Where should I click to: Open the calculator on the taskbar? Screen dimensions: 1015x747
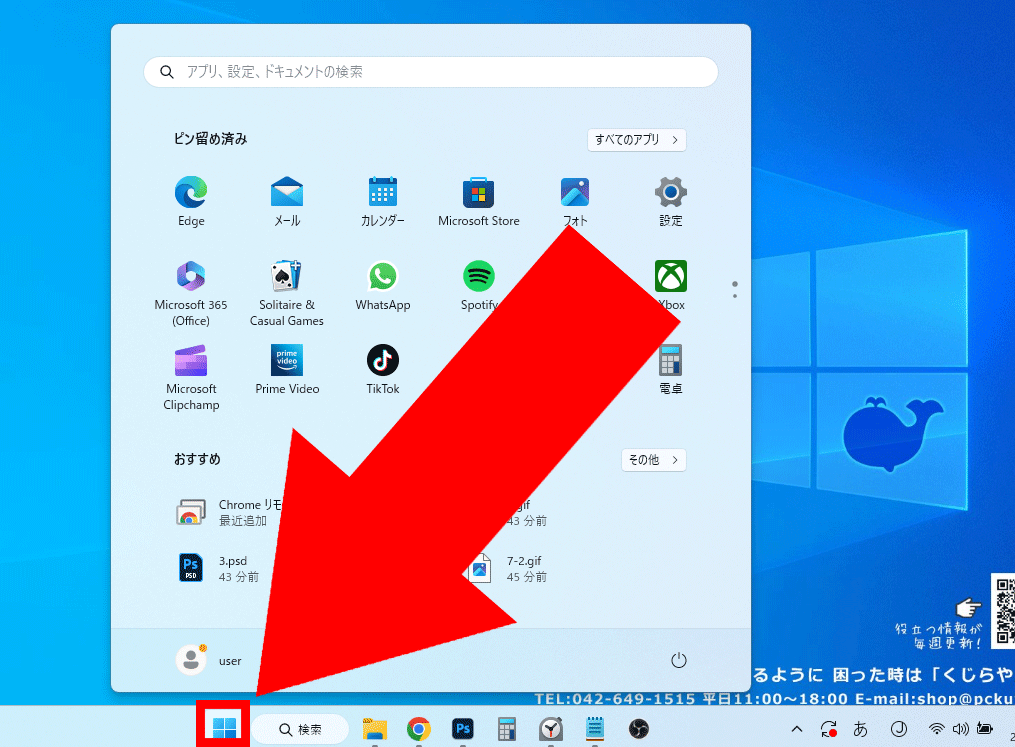click(x=507, y=729)
